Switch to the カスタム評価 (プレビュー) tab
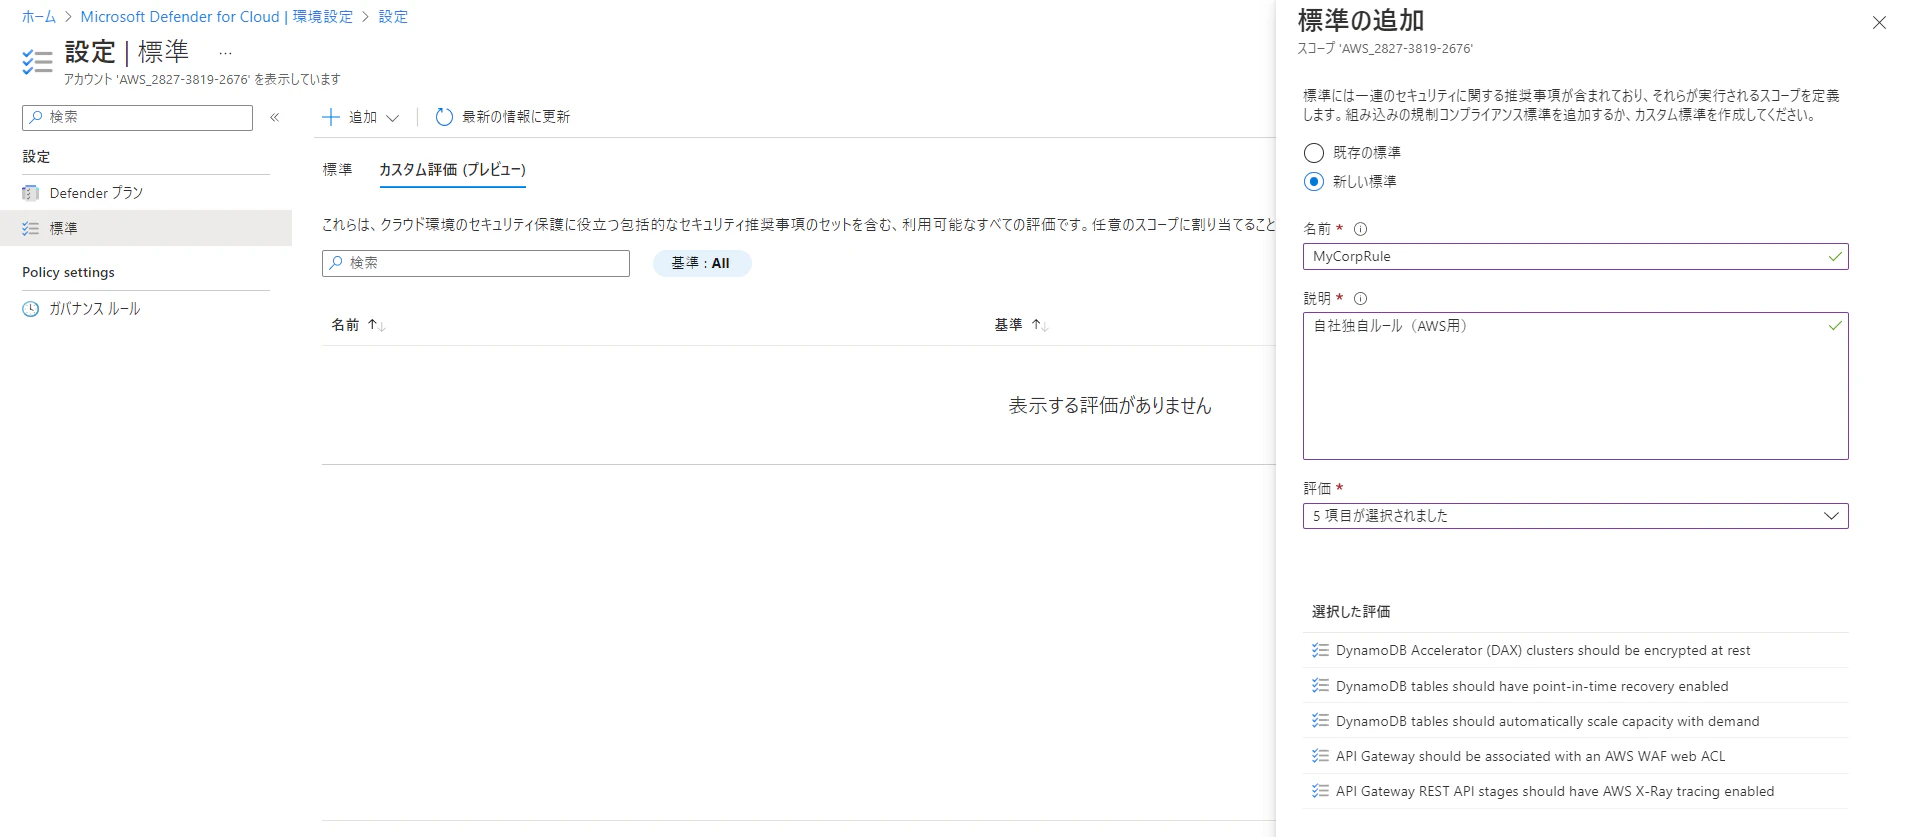Image resolution: width=1910 pixels, height=837 pixels. coord(452,170)
